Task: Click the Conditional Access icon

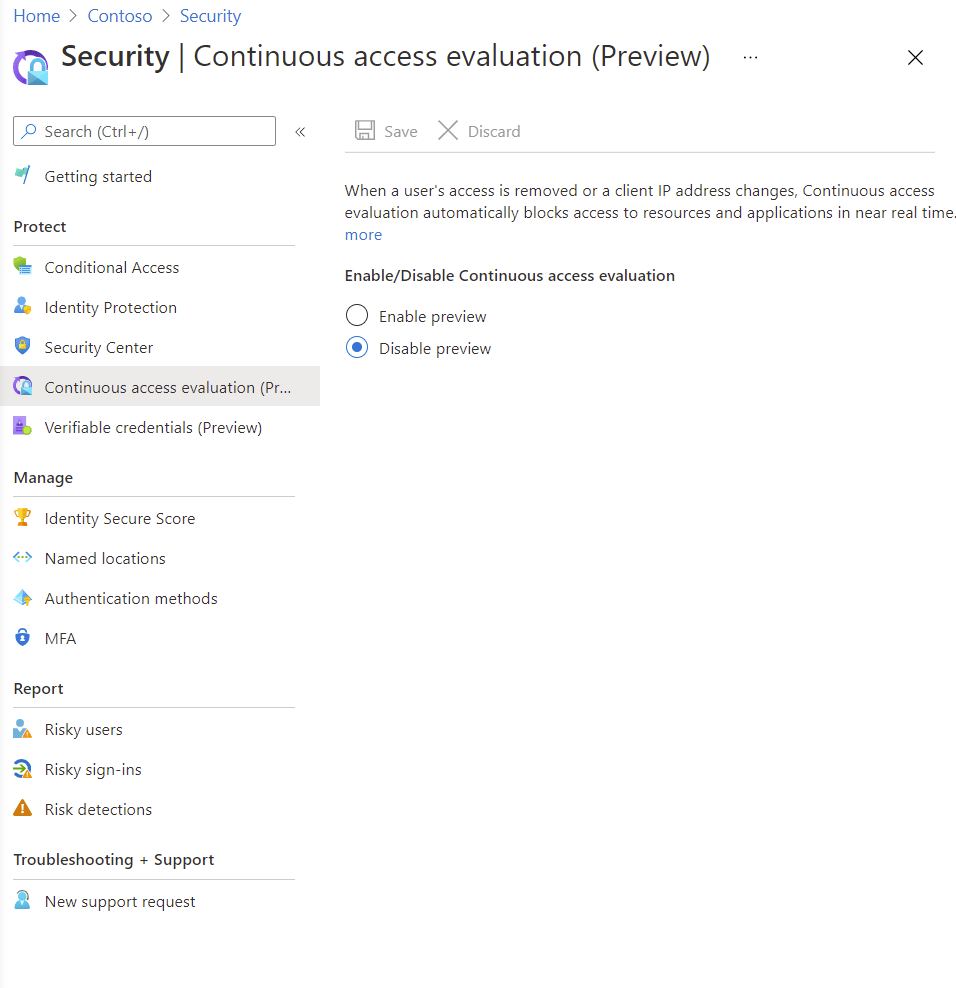Action: (22, 267)
